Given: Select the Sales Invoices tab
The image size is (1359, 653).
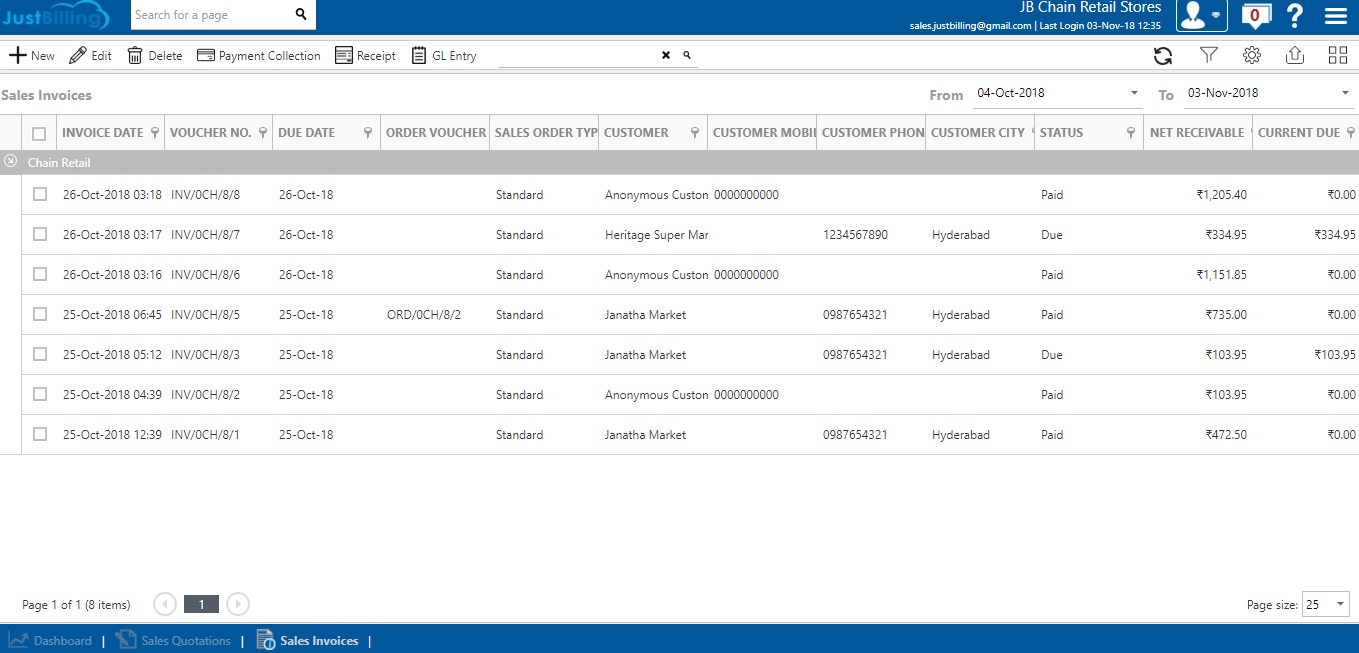Looking at the screenshot, I should [x=308, y=641].
